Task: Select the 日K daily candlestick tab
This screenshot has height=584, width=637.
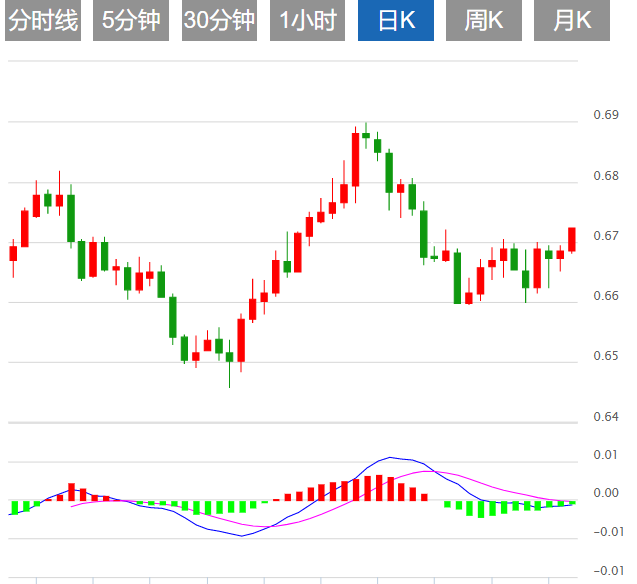Action: point(396,20)
